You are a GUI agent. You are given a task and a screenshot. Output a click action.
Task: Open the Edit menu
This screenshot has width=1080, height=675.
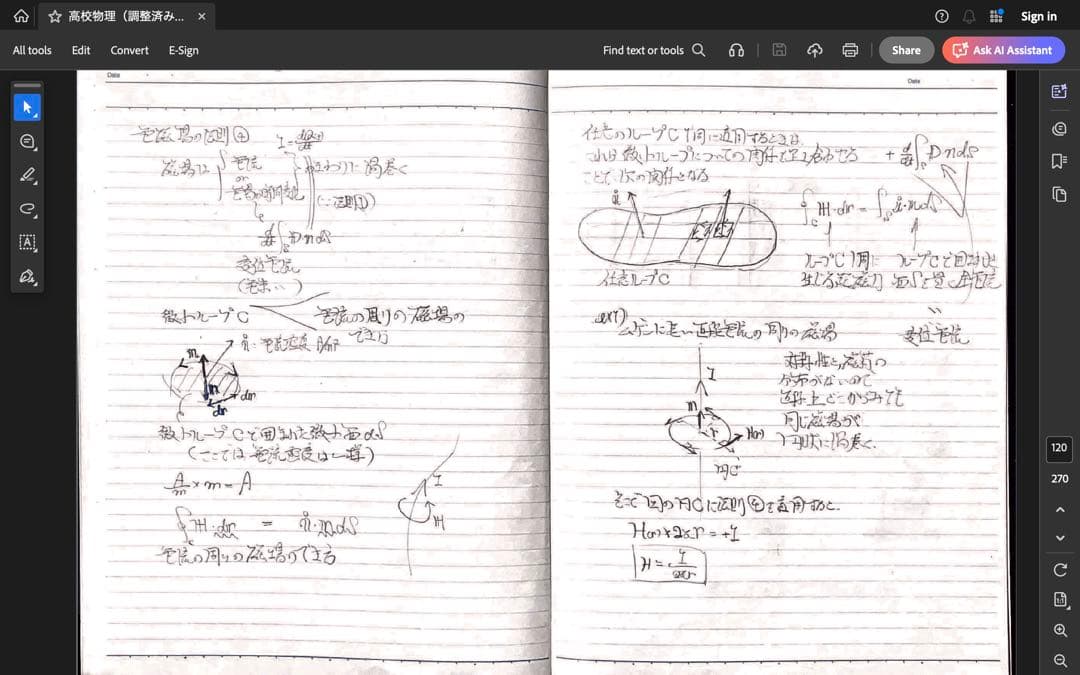pyautogui.click(x=80, y=50)
